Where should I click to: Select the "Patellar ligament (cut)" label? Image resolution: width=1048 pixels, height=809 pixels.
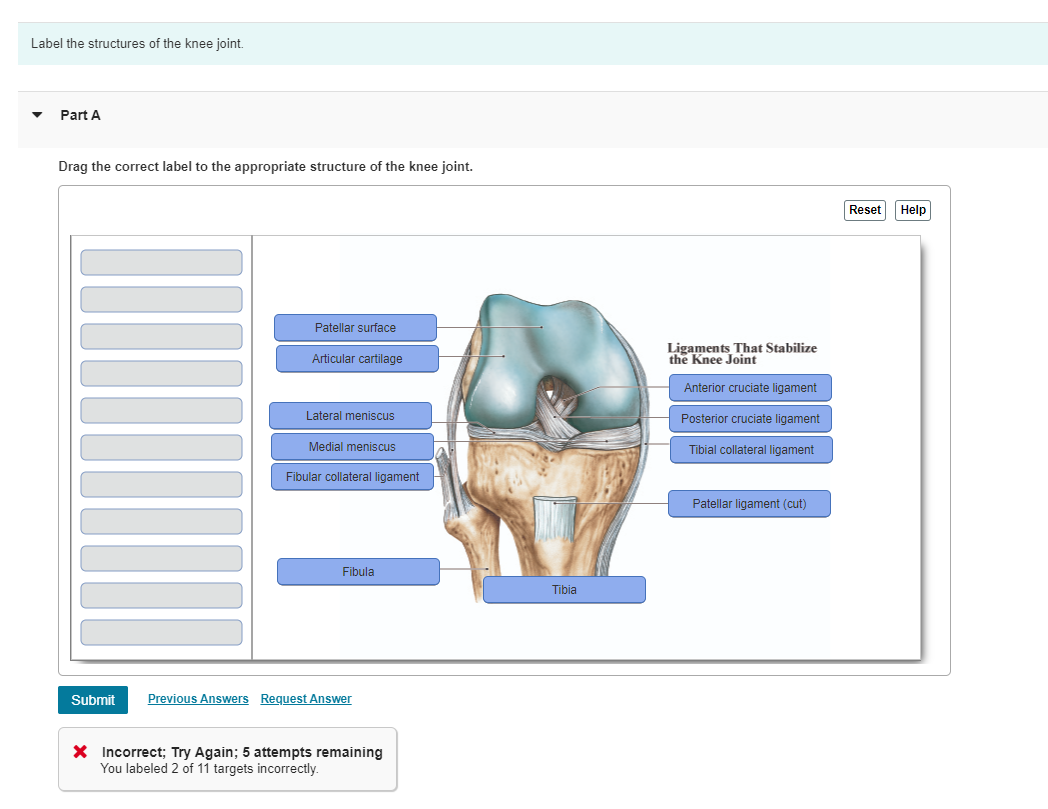tap(749, 503)
